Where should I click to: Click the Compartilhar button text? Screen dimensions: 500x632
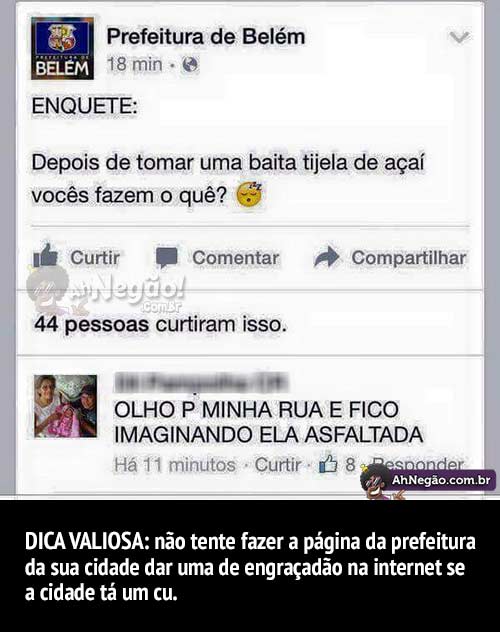coord(409,258)
